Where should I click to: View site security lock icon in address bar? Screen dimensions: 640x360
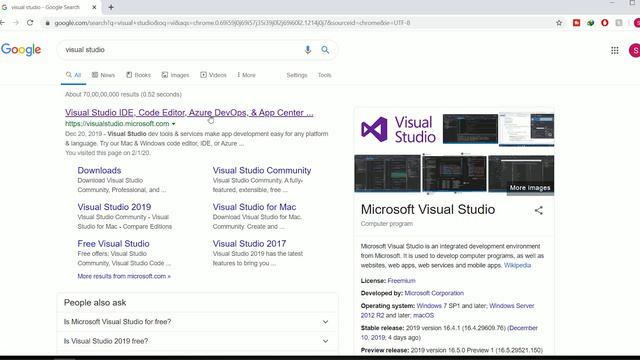pyautogui.click(x=47, y=23)
